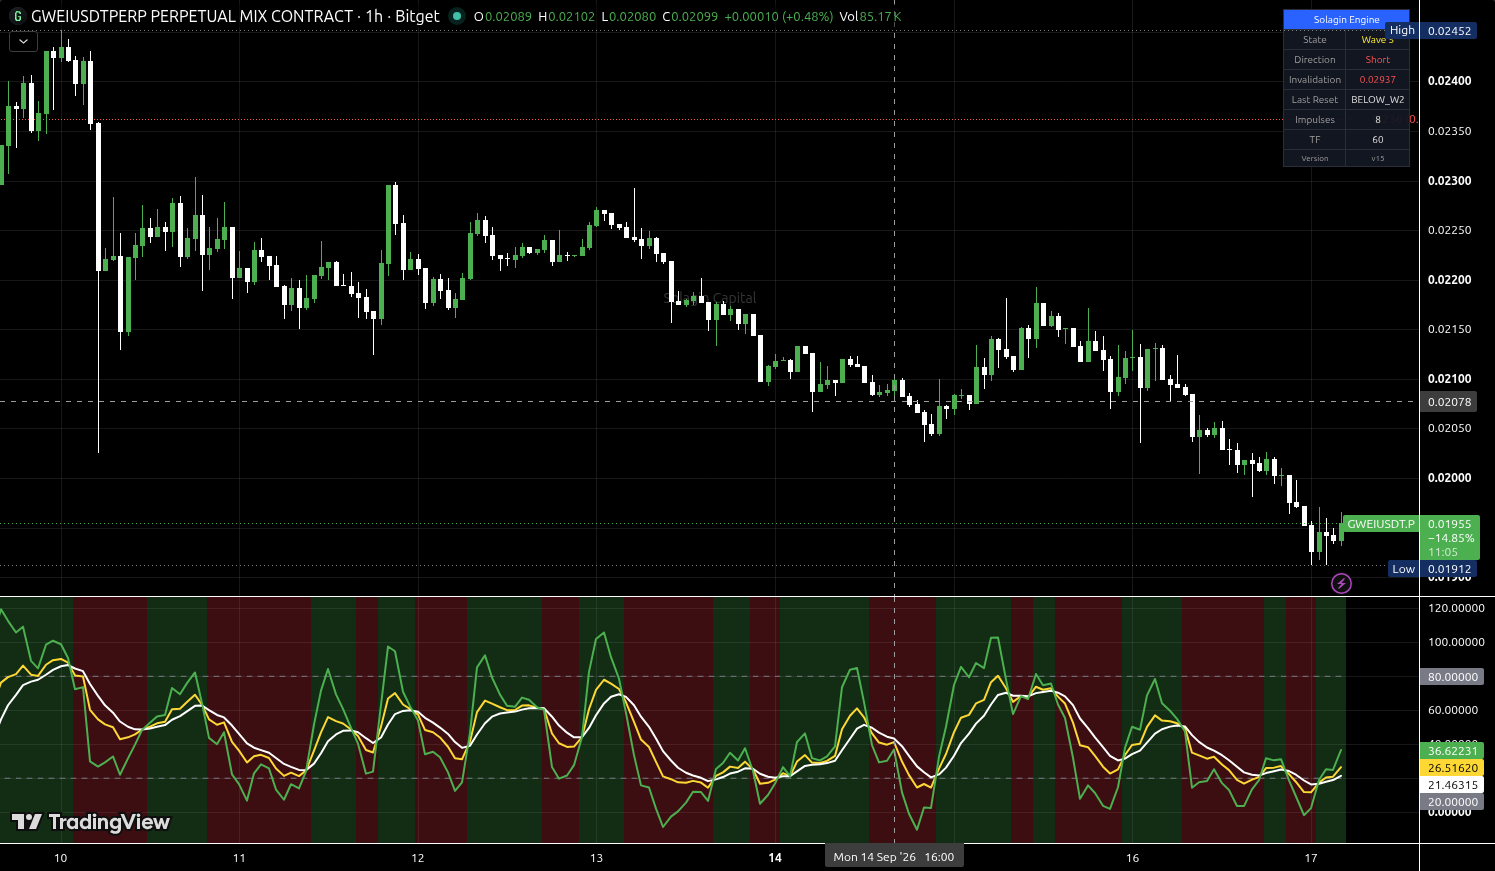Click the green market status dot
1495x871 pixels.
pyautogui.click(x=457, y=16)
